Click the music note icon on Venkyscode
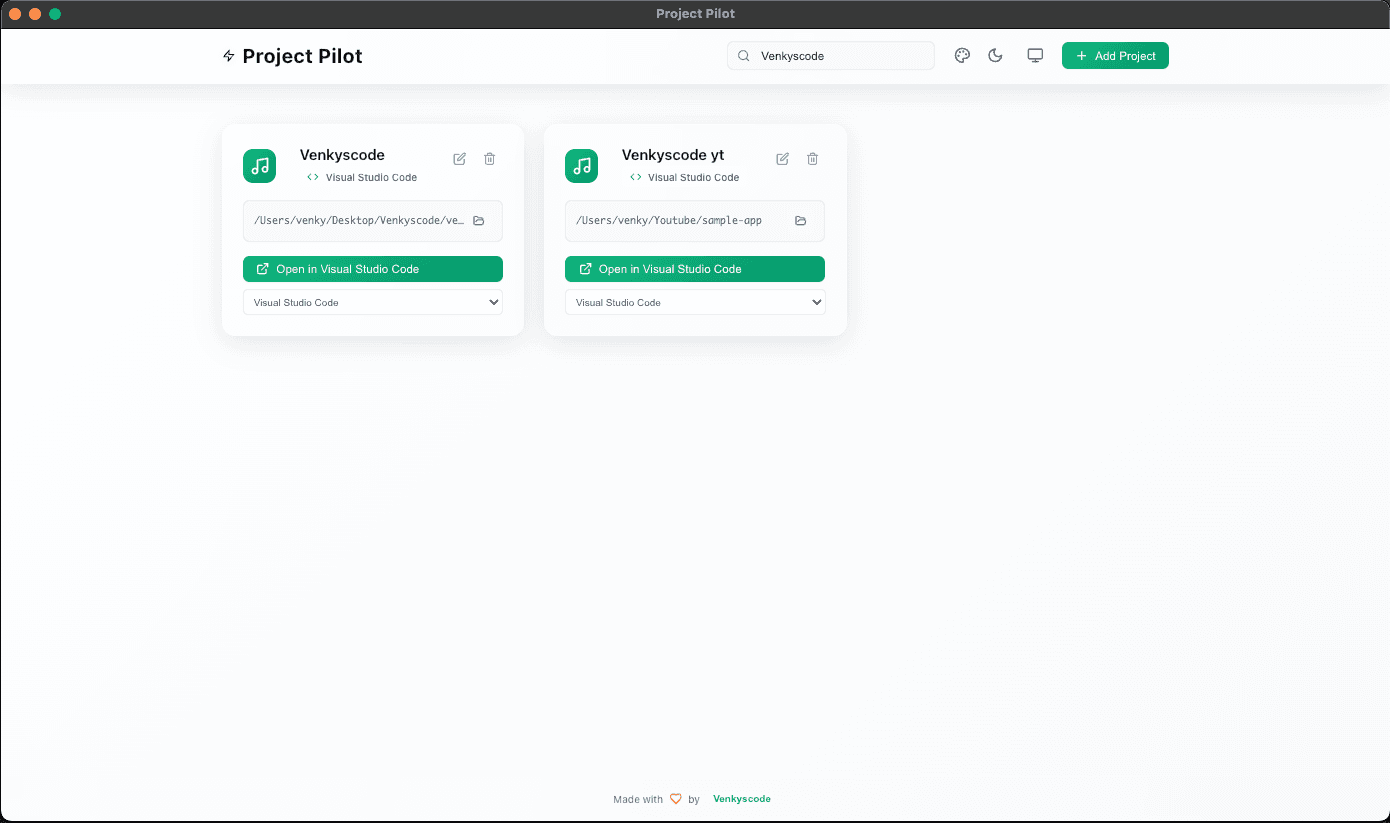Screen dimensions: 1390x823 click(259, 166)
